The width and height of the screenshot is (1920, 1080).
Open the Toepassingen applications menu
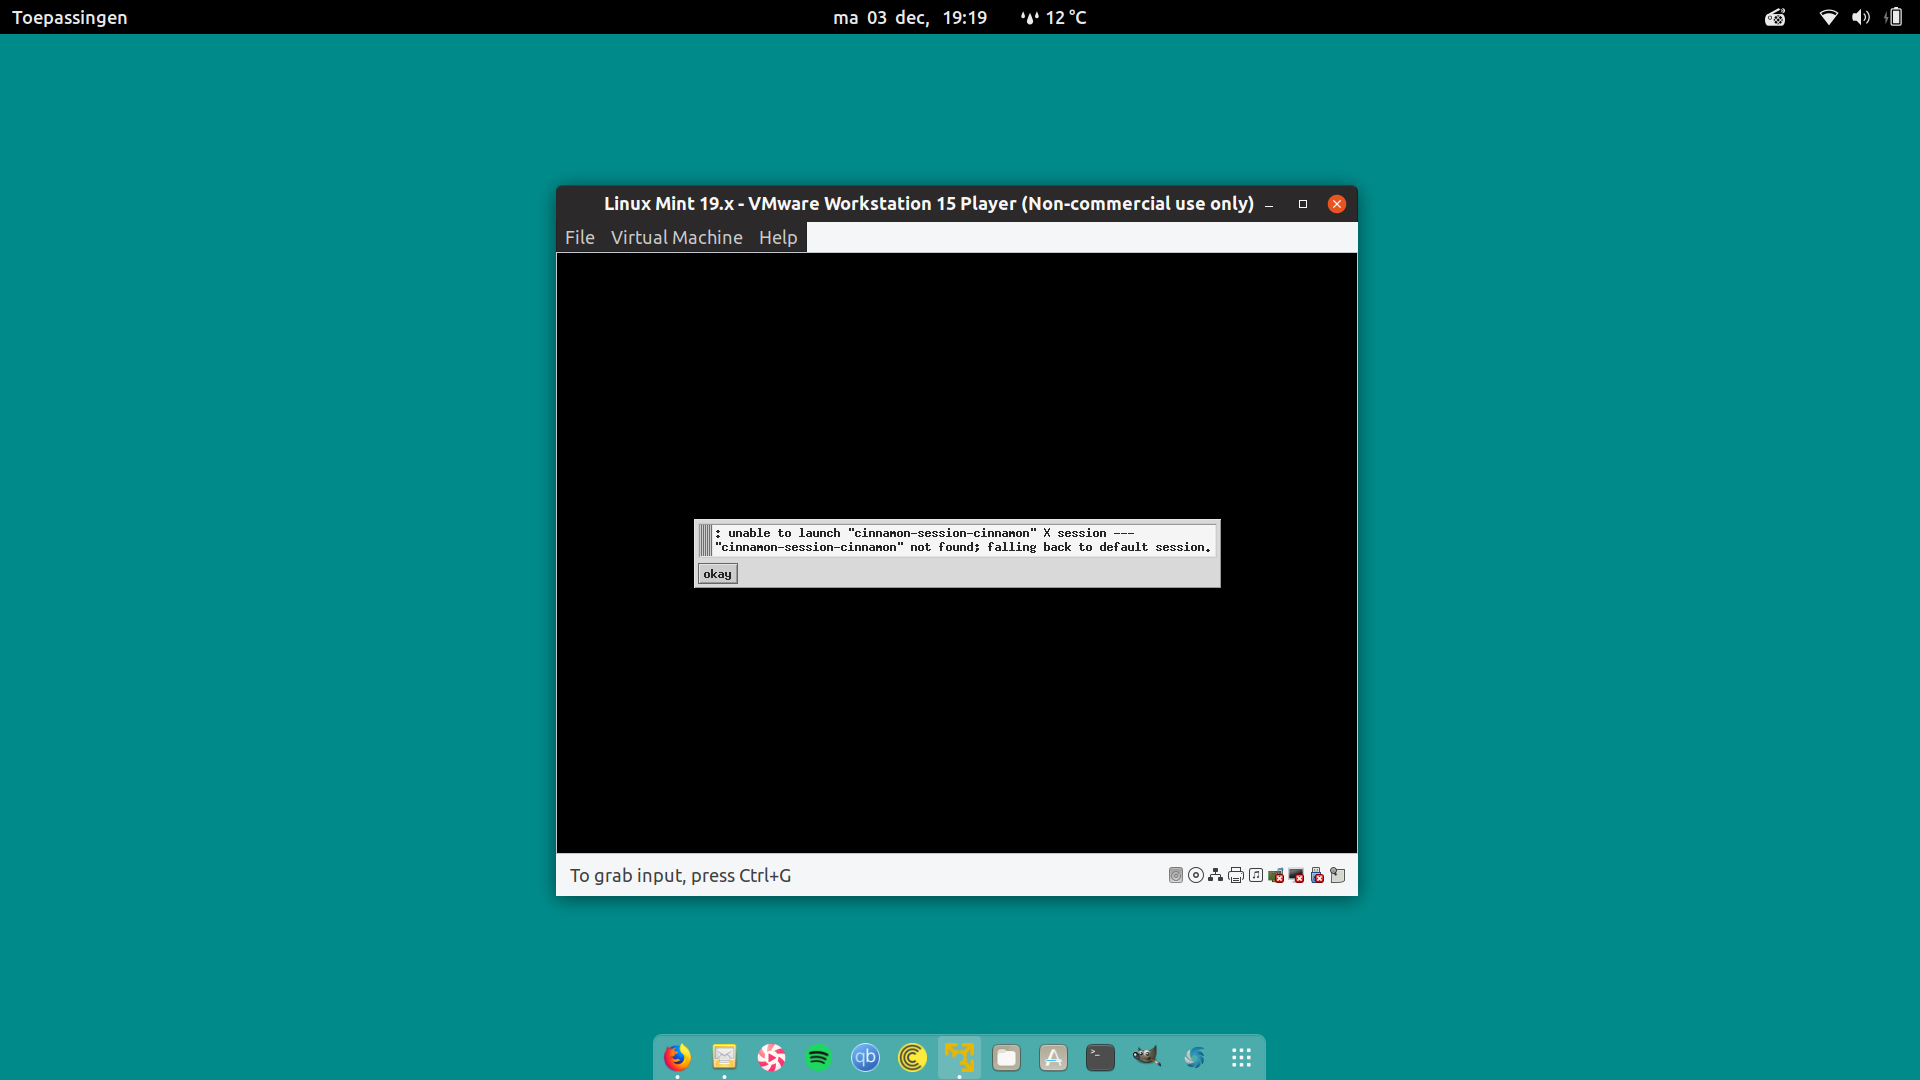click(x=70, y=17)
